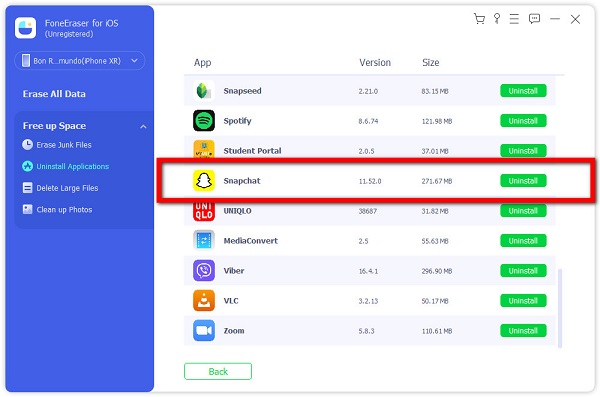Click the Spotify app icon
600x397 pixels.
(204, 121)
